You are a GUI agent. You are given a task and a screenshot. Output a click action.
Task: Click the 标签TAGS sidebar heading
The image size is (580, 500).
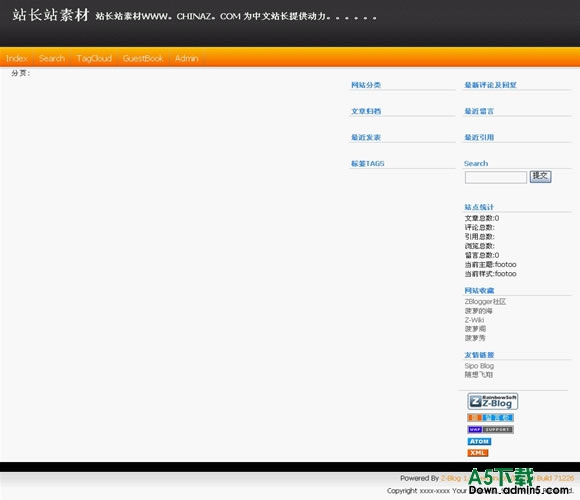click(x=368, y=163)
